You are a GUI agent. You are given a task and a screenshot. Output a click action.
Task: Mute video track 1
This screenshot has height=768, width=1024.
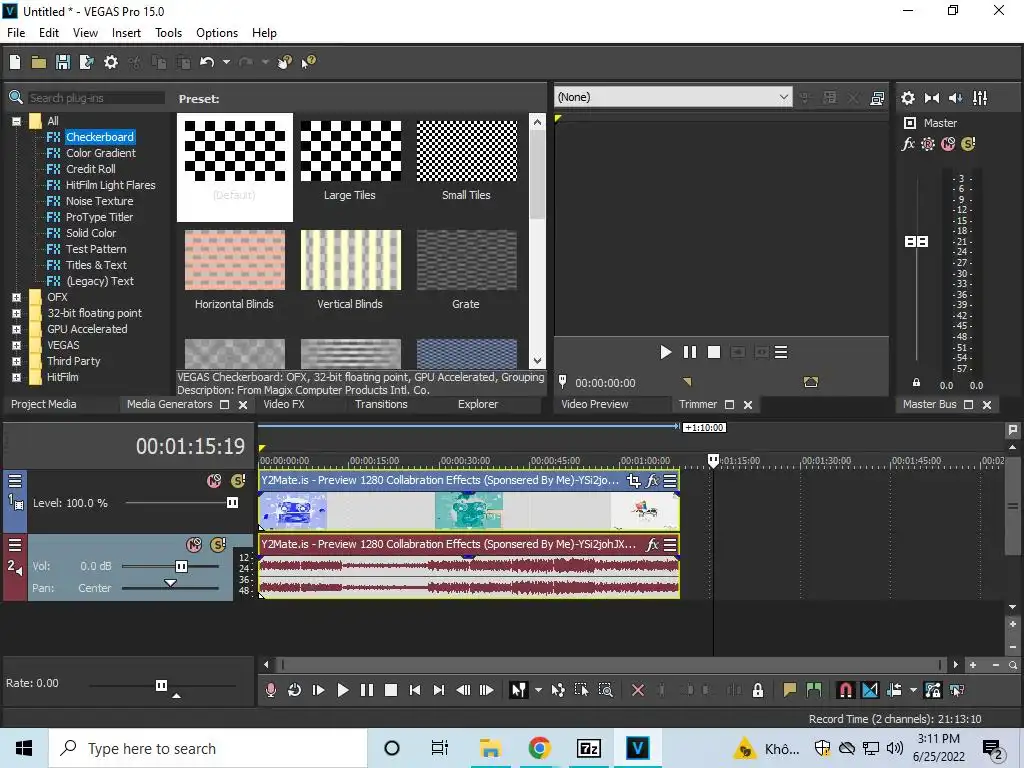coord(214,481)
